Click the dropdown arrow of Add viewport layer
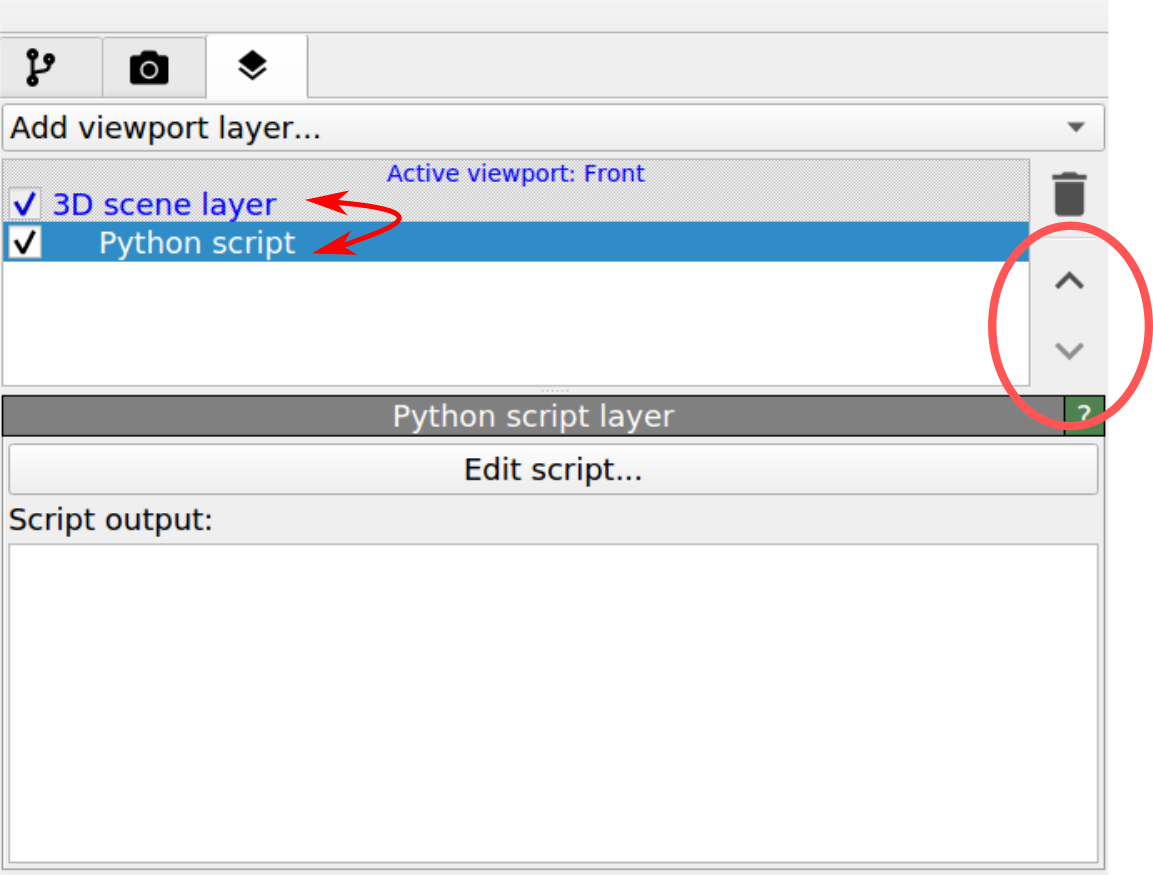The width and height of the screenshot is (1153, 875). coord(1076,128)
